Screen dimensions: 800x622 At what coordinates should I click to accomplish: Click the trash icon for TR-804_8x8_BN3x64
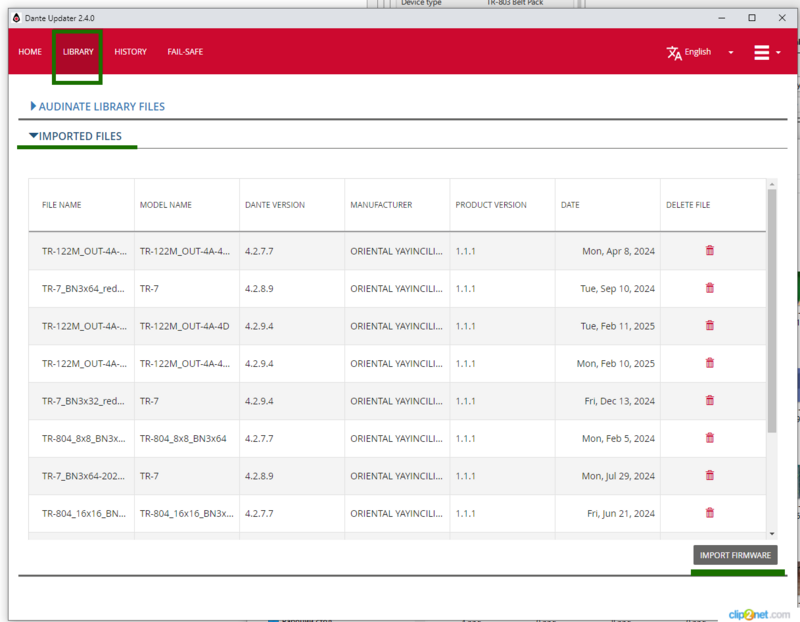click(710, 438)
